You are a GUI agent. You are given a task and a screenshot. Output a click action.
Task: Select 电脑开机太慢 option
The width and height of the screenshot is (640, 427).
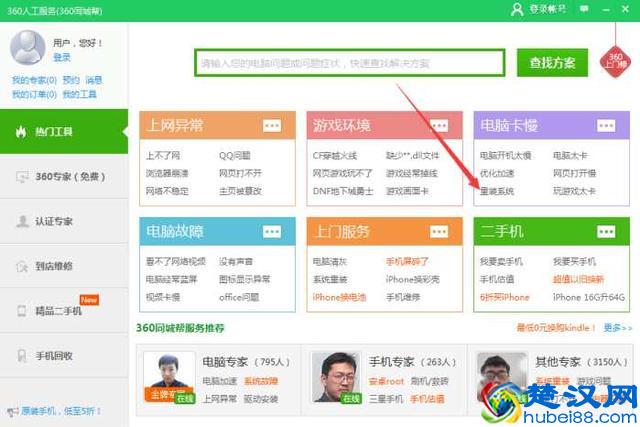point(506,156)
